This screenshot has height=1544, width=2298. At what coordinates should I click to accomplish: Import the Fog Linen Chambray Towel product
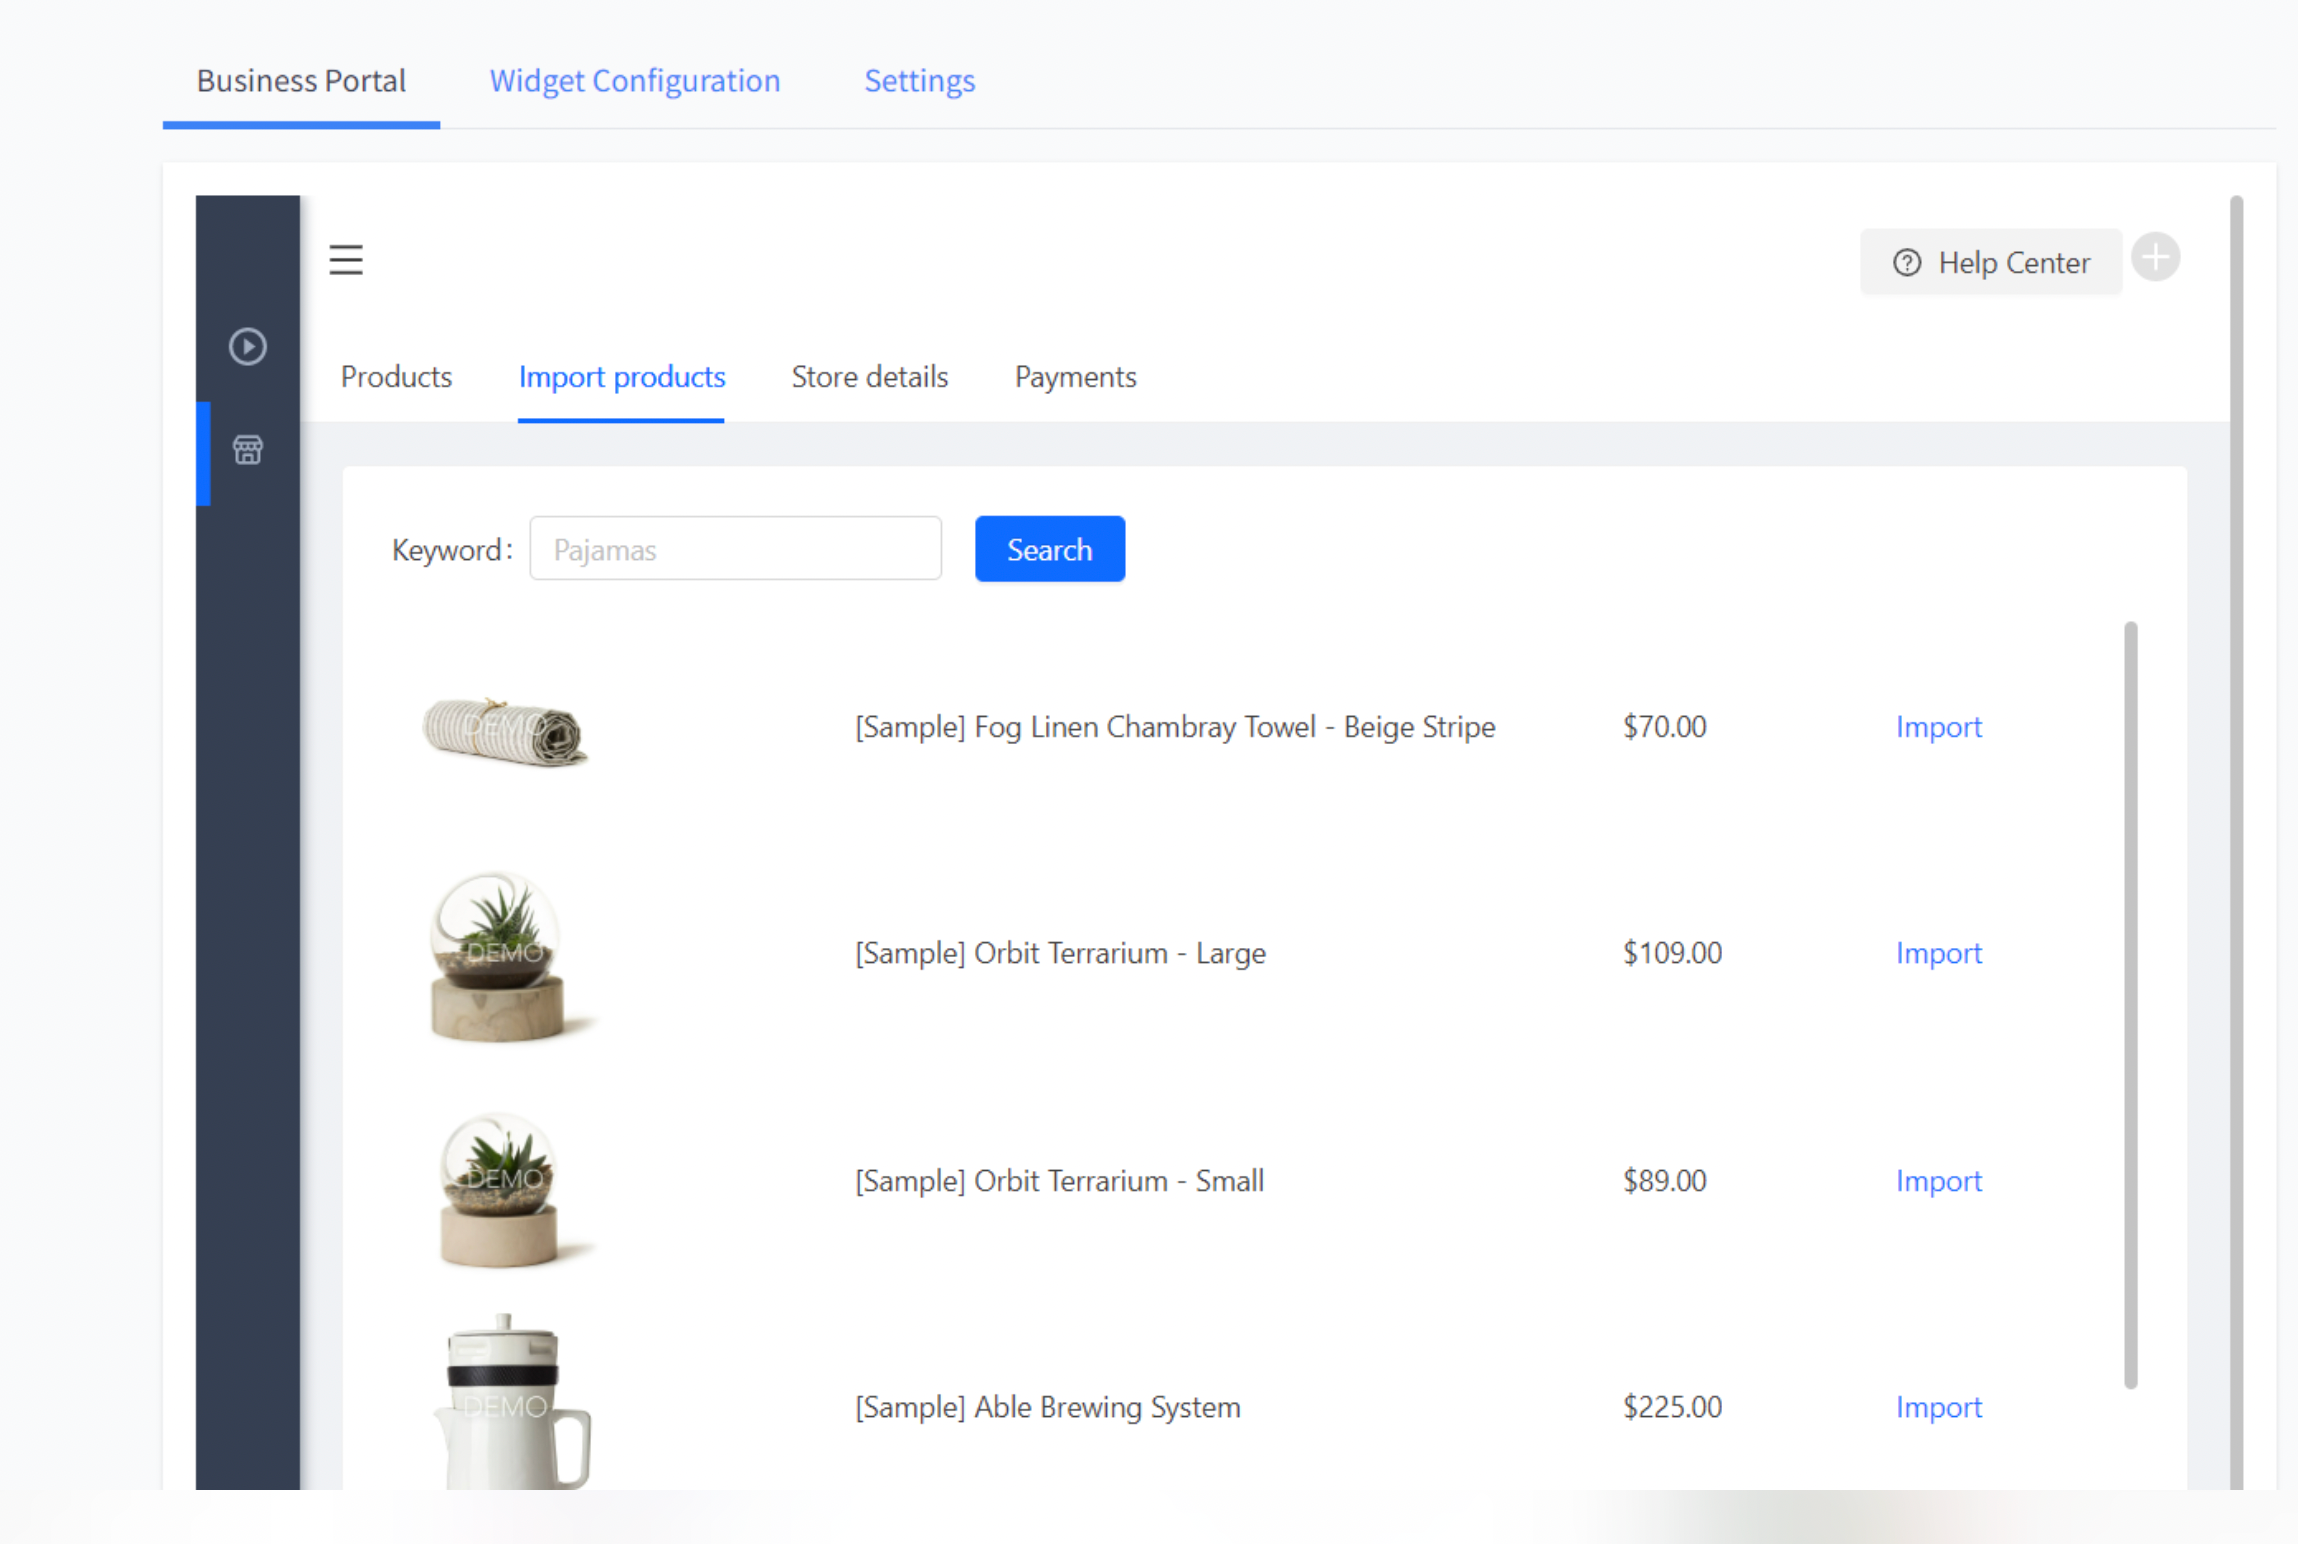pos(1938,727)
